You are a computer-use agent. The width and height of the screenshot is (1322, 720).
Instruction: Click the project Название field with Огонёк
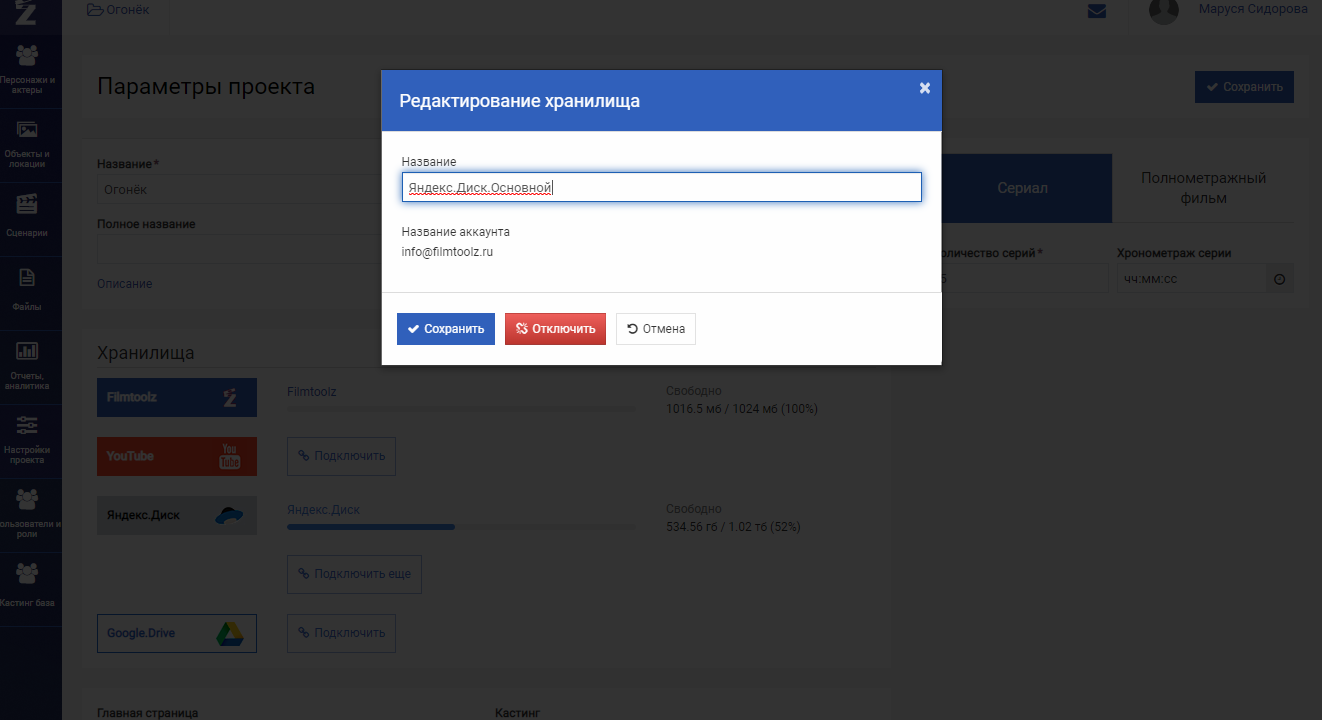tap(238, 190)
